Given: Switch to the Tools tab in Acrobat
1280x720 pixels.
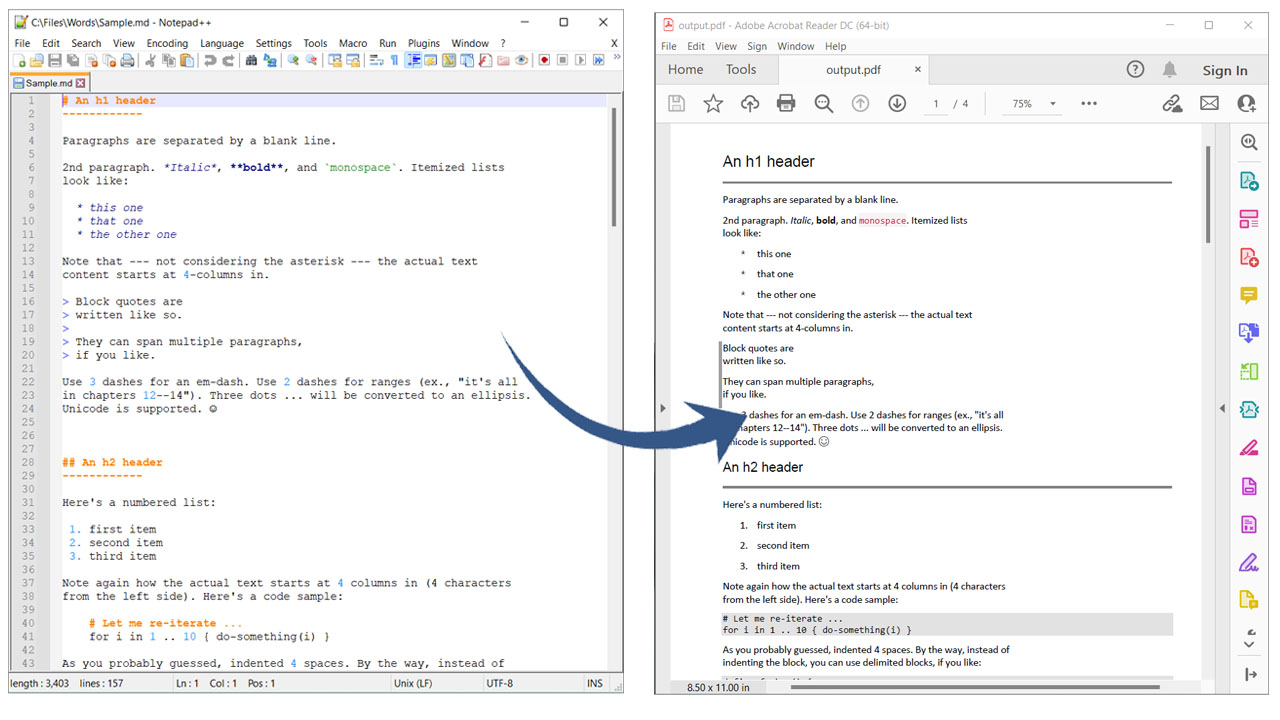Looking at the screenshot, I should click(x=740, y=69).
